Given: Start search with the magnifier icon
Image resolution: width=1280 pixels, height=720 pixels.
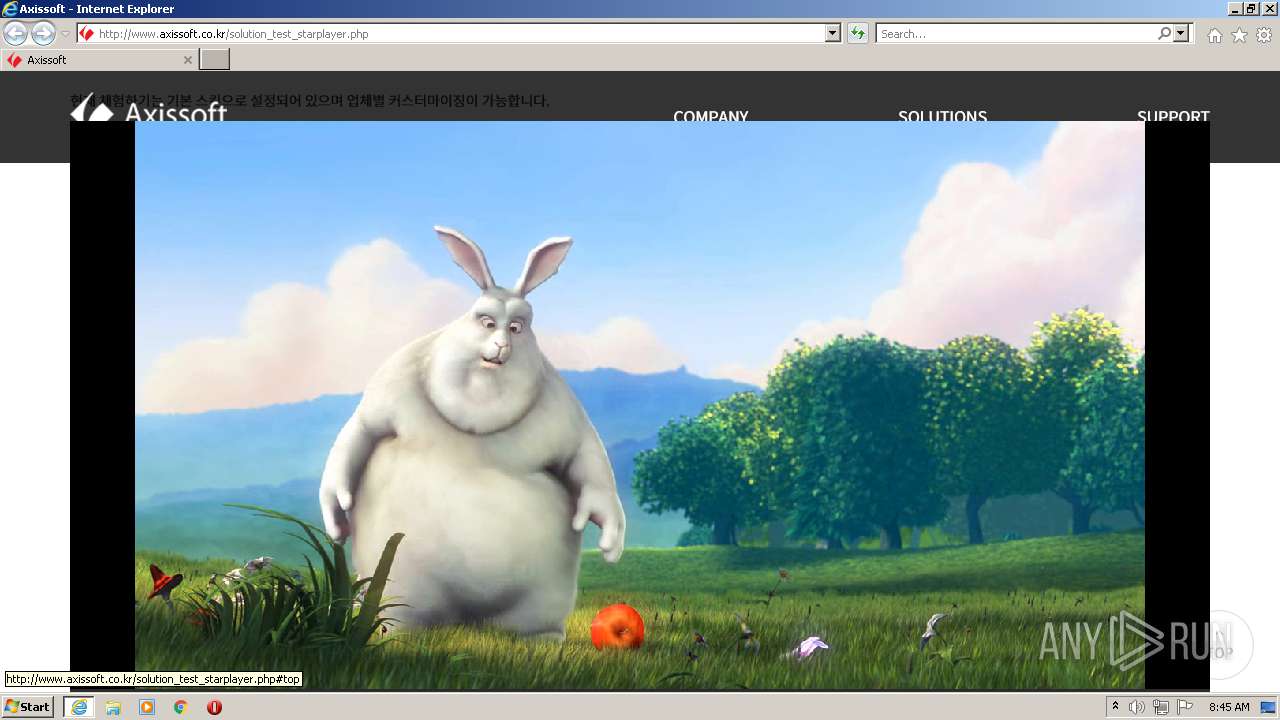Looking at the screenshot, I should (x=1165, y=33).
